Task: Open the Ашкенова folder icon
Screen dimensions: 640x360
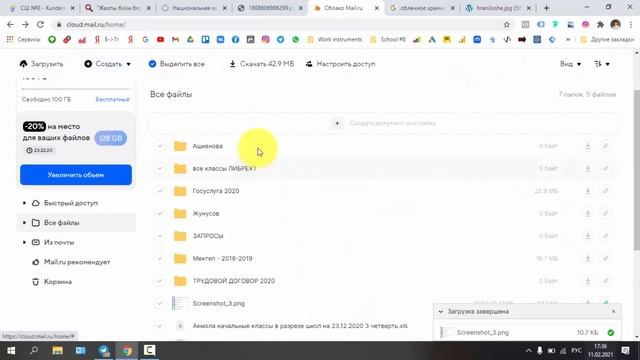Action: pos(180,146)
